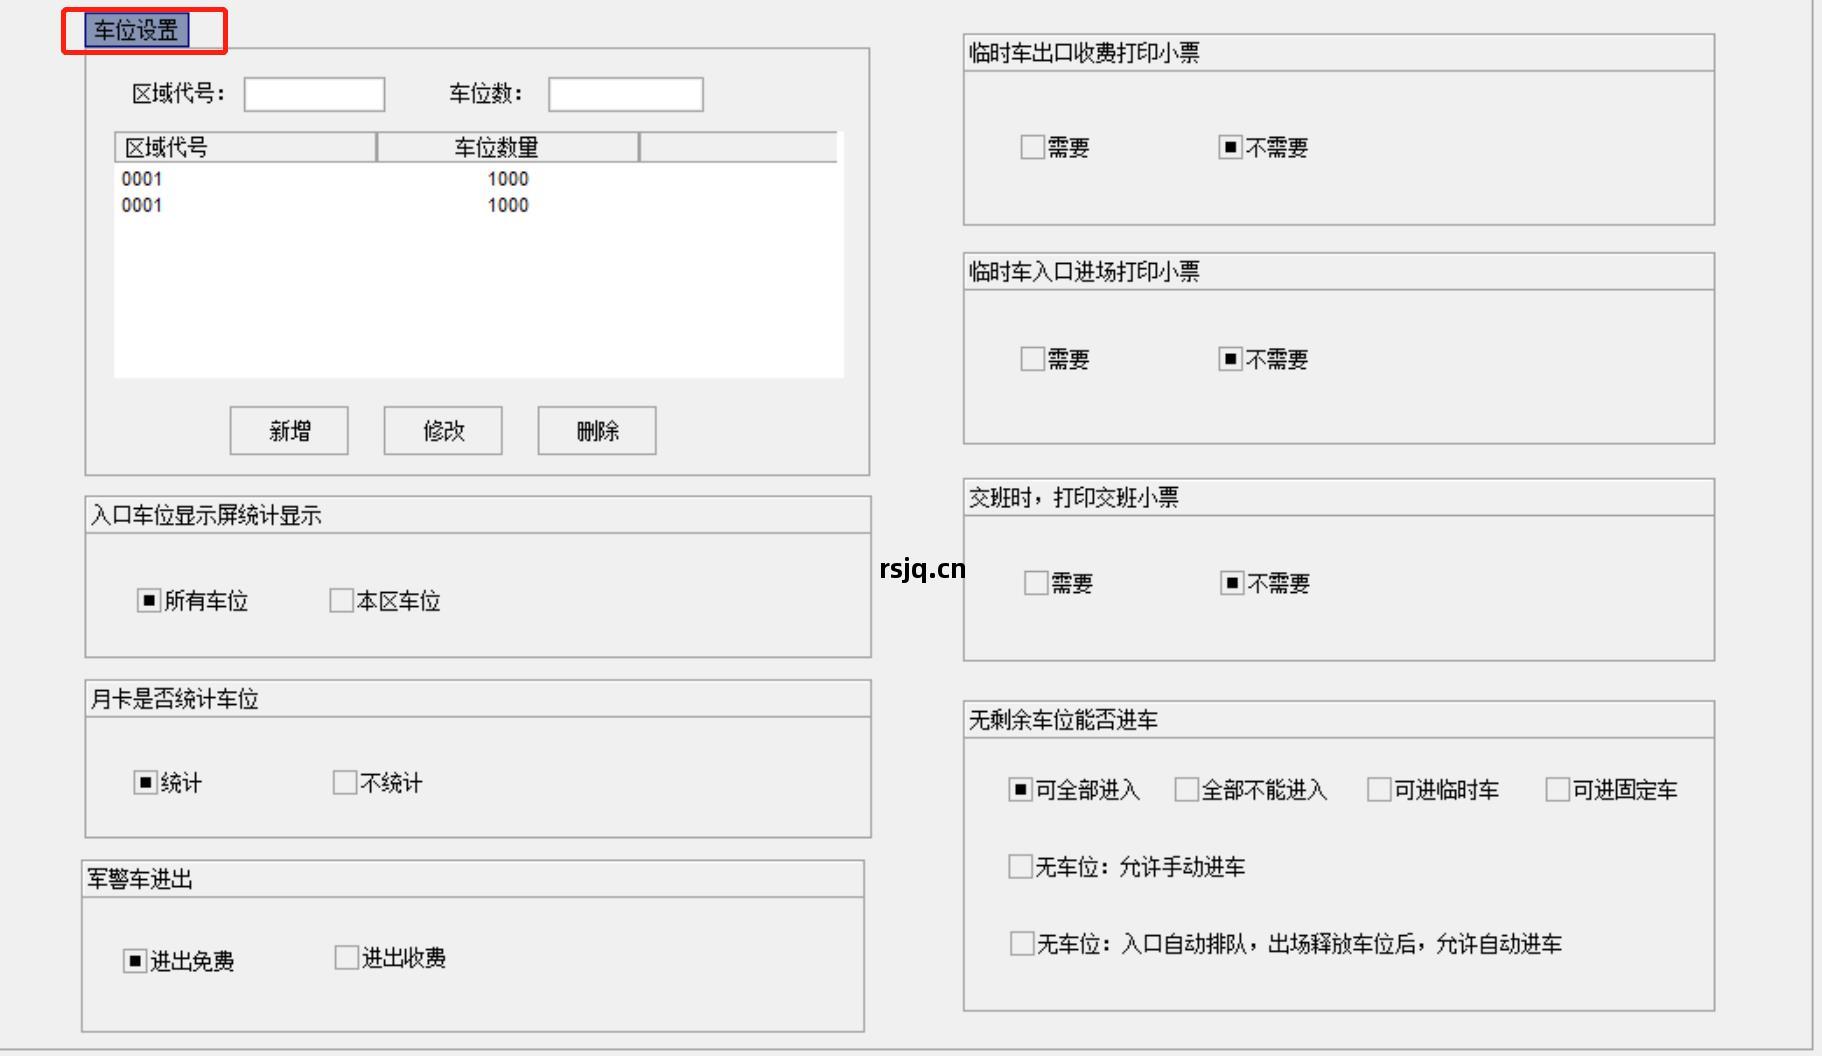The height and width of the screenshot is (1056, 1822).
Task: Check 不统计 under 月卡是否统计车位
Action: 344,782
